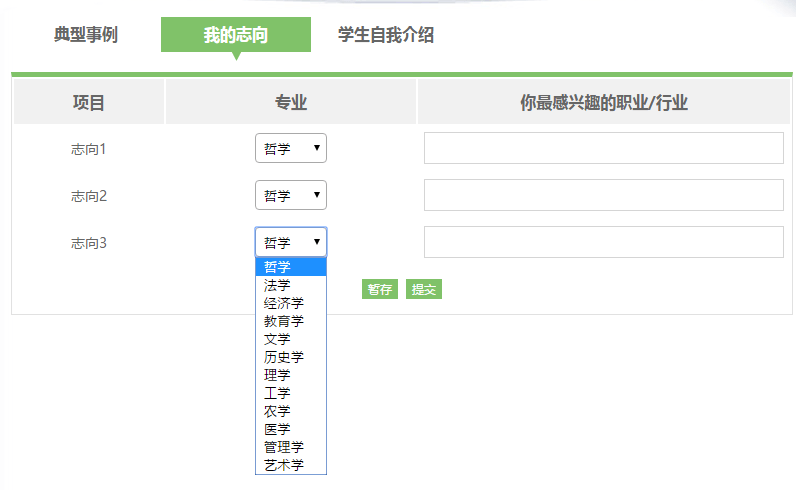Click the 项目 column header
This screenshot has width=796, height=490.
coord(89,102)
